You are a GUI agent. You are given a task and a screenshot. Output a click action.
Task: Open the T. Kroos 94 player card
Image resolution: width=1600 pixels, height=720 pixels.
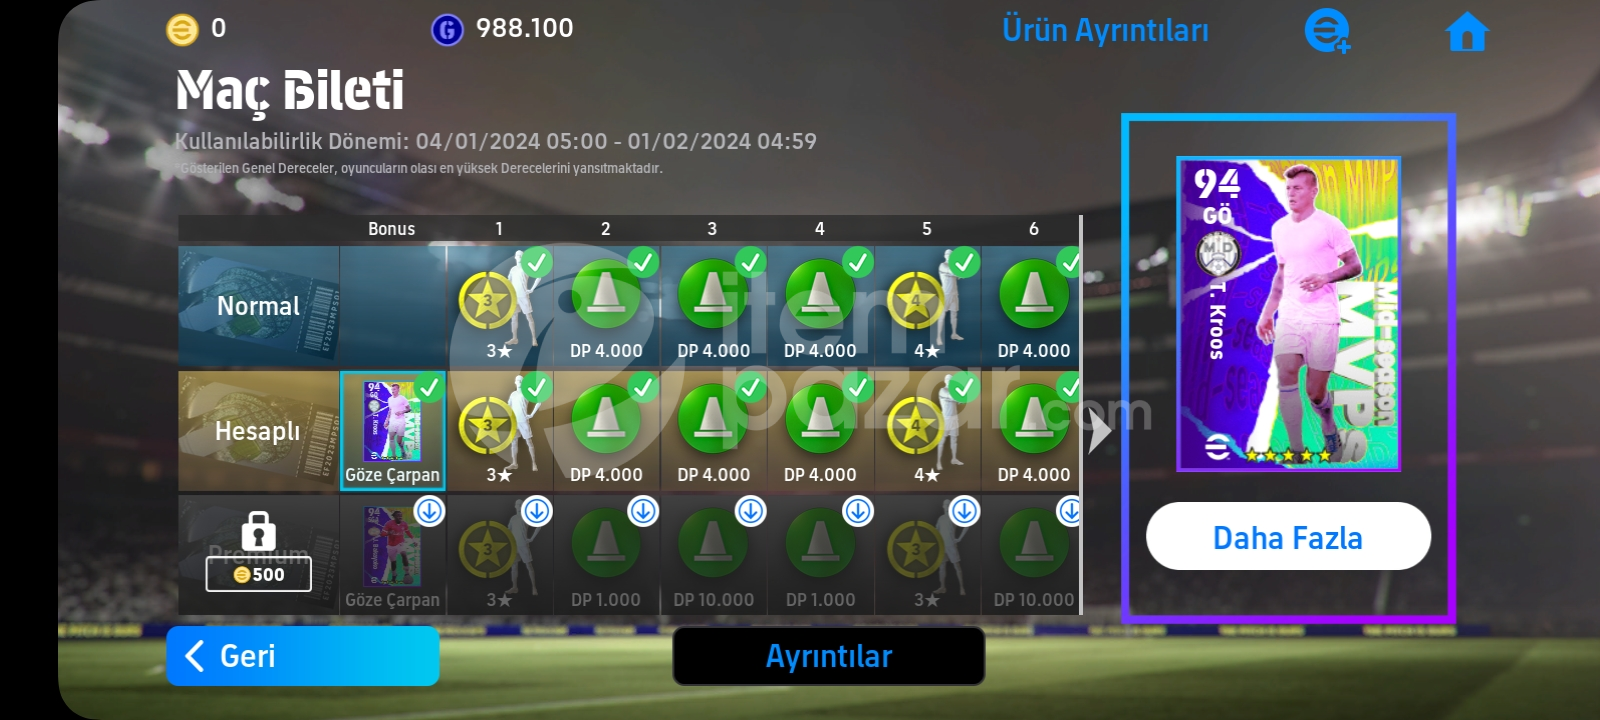click(1288, 314)
